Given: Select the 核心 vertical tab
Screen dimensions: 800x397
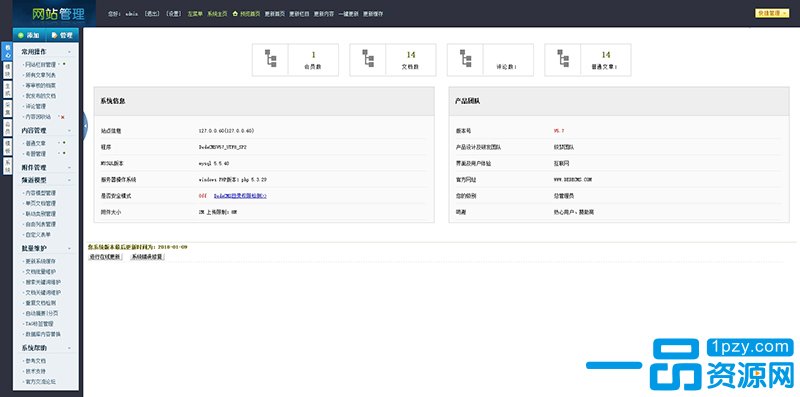Looking at the screenshot, I should click(x=7, y=51).
